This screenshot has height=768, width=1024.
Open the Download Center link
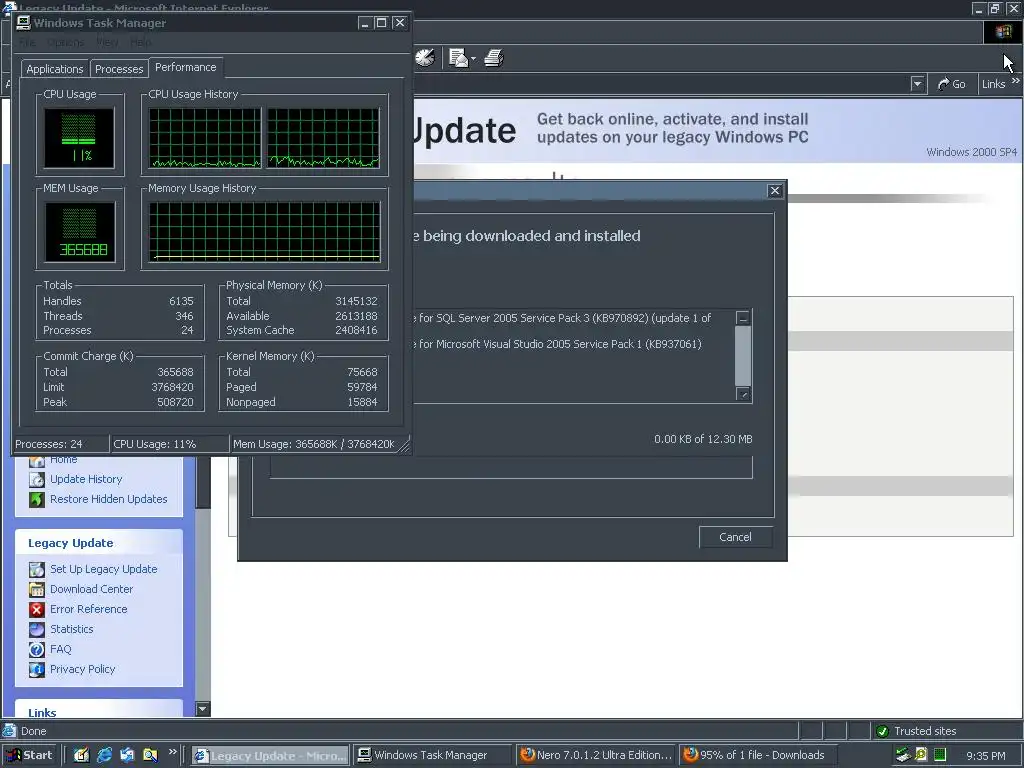[91, 589]
